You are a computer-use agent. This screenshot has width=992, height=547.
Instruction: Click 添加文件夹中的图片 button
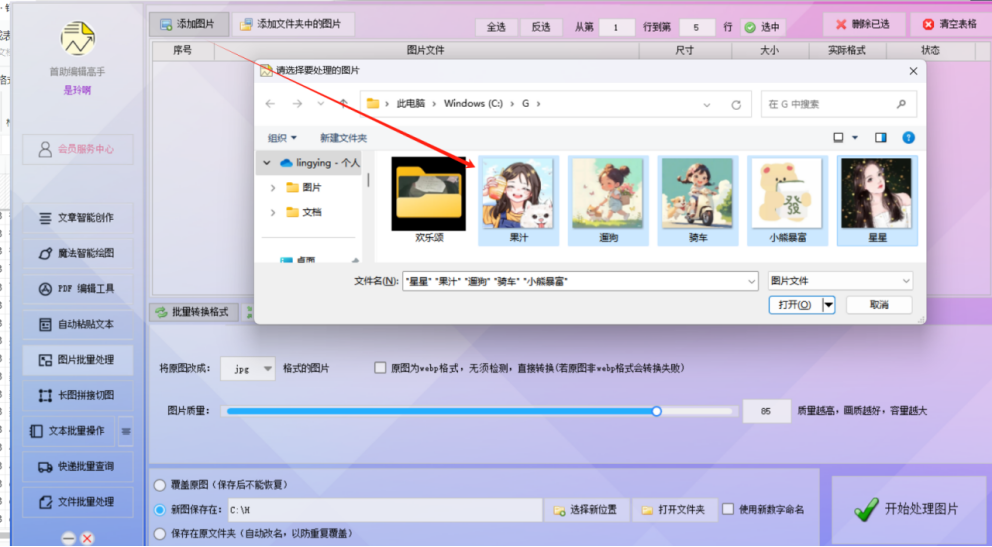292,24
